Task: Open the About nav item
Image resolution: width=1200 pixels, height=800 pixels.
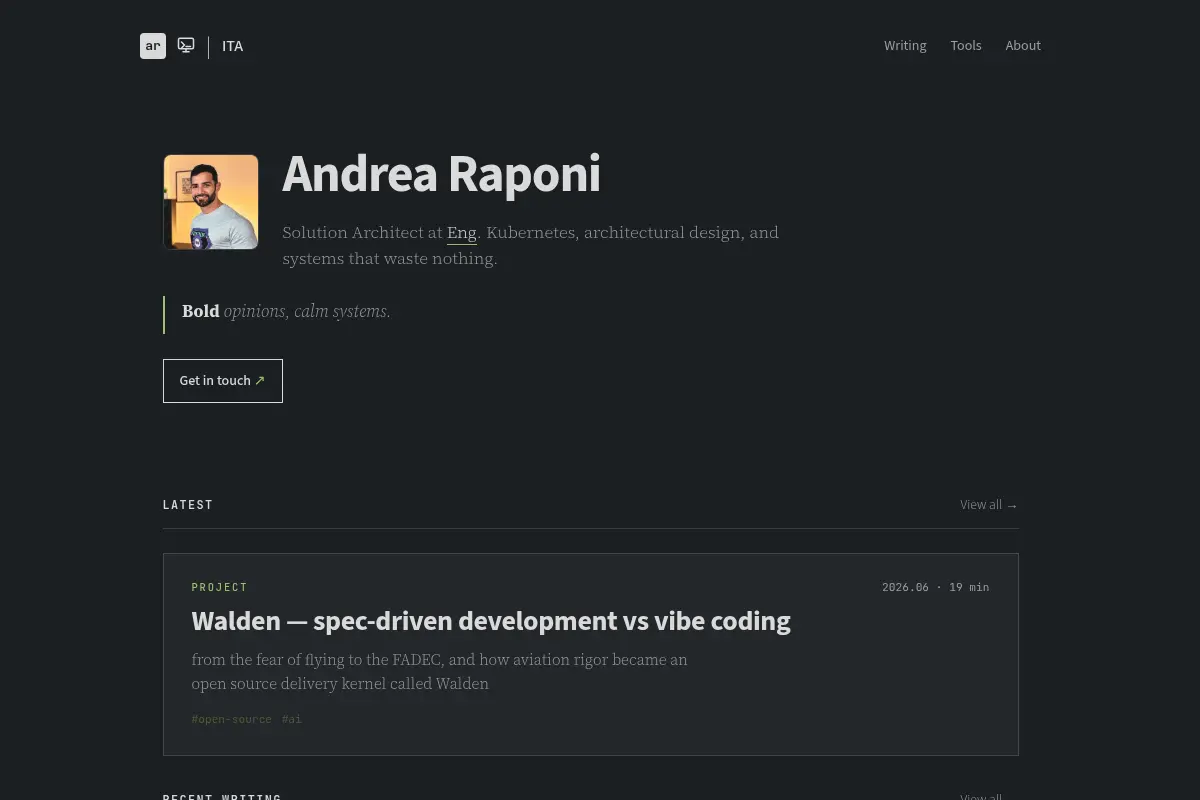Action: tap(1023, 46)
